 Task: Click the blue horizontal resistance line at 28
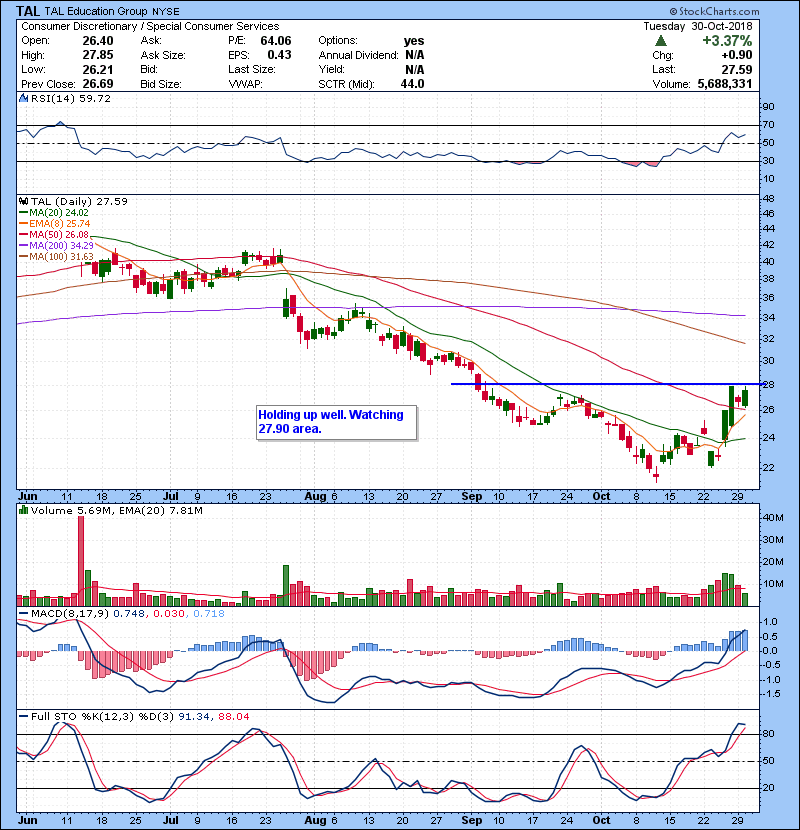coord(607,384)
